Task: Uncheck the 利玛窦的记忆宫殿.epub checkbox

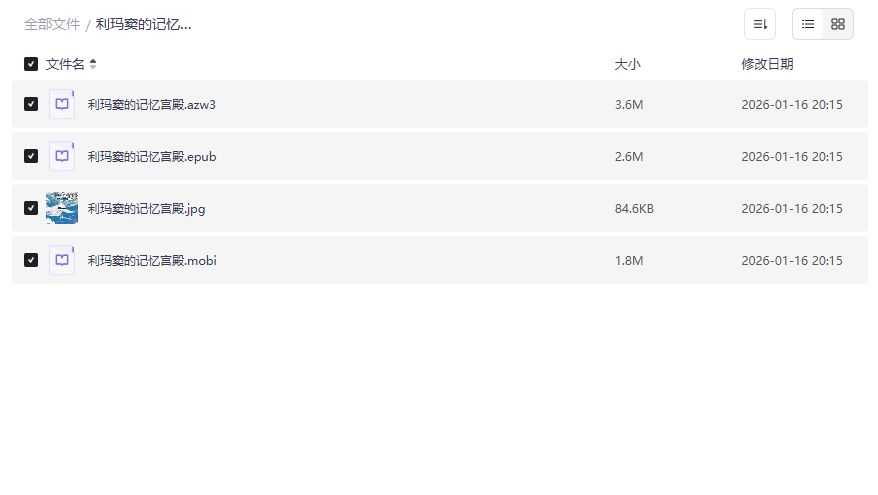Action: click(31, 156)
